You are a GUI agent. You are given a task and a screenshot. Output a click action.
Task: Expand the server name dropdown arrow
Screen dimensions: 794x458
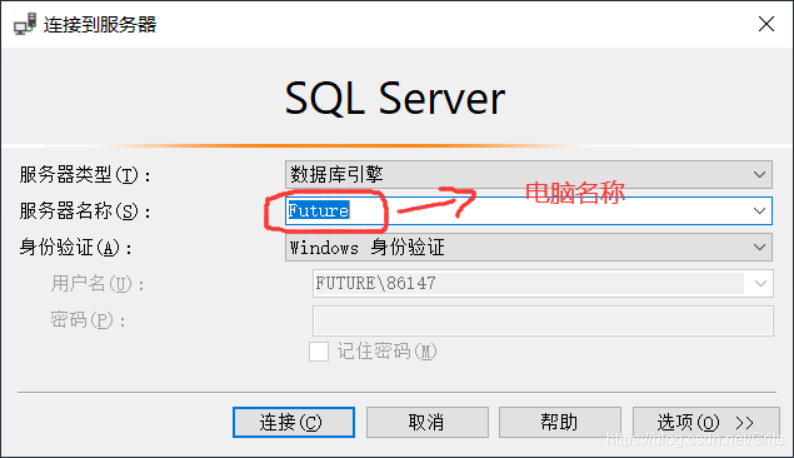point(759,211)
